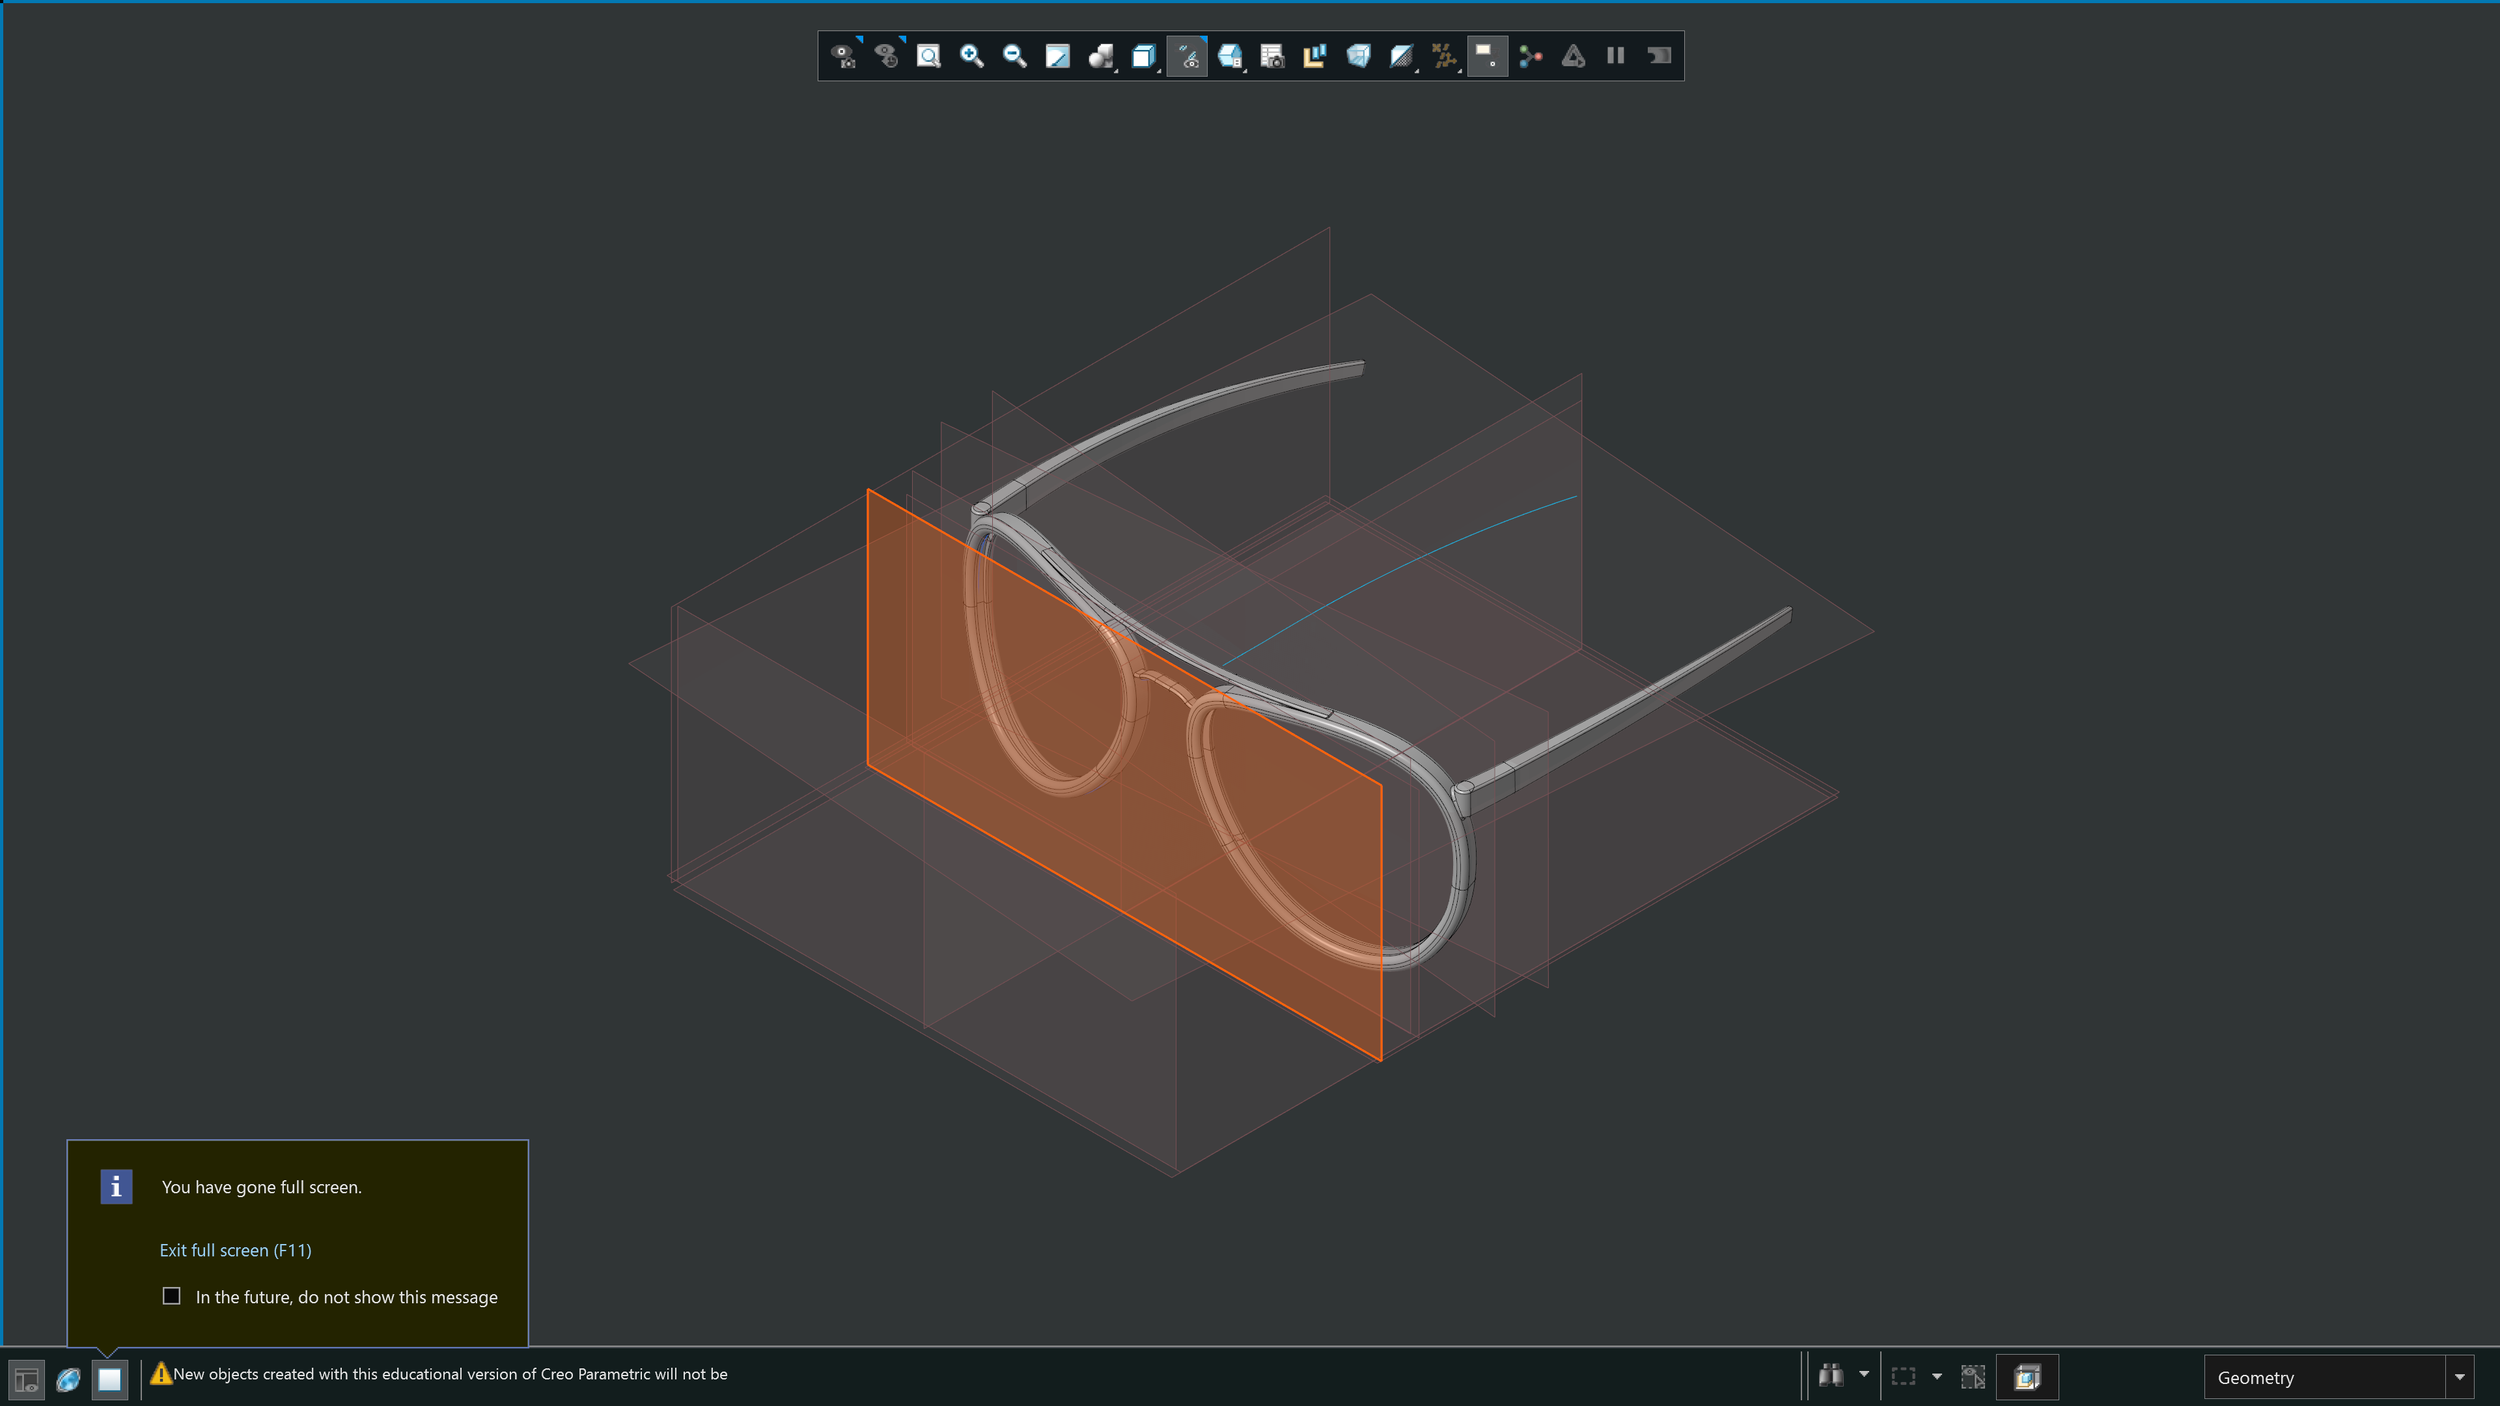Select the Find binoculars tool

[x=1833, y=1377]
